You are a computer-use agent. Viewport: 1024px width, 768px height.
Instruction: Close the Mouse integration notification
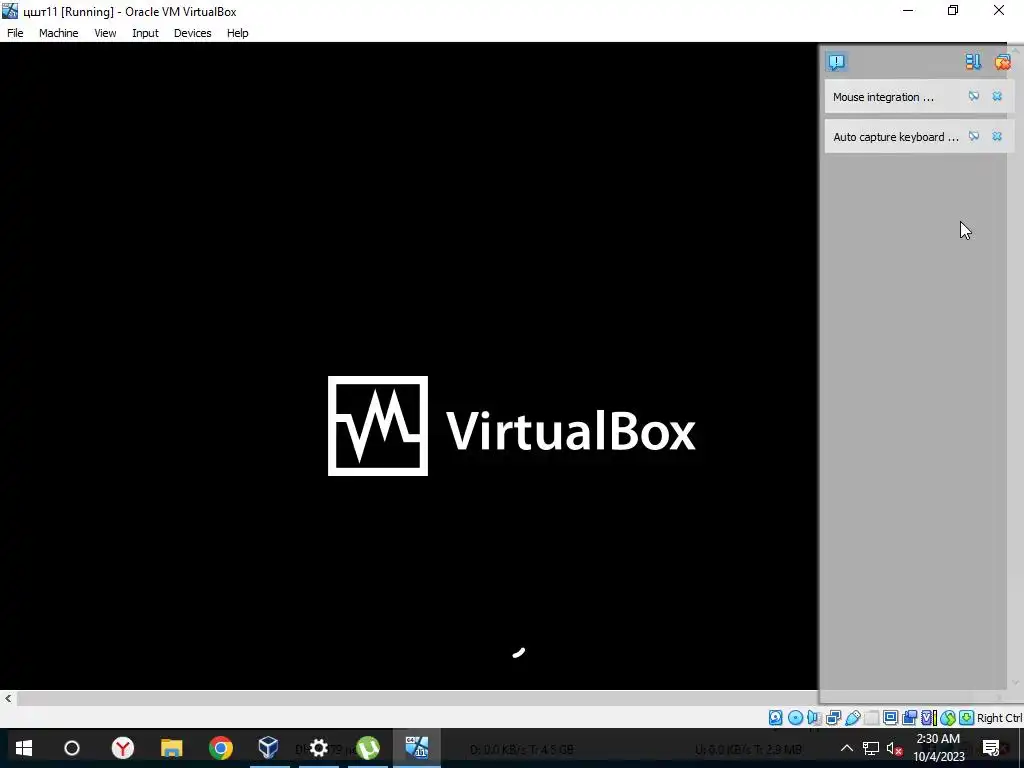(x=997, y=97)
